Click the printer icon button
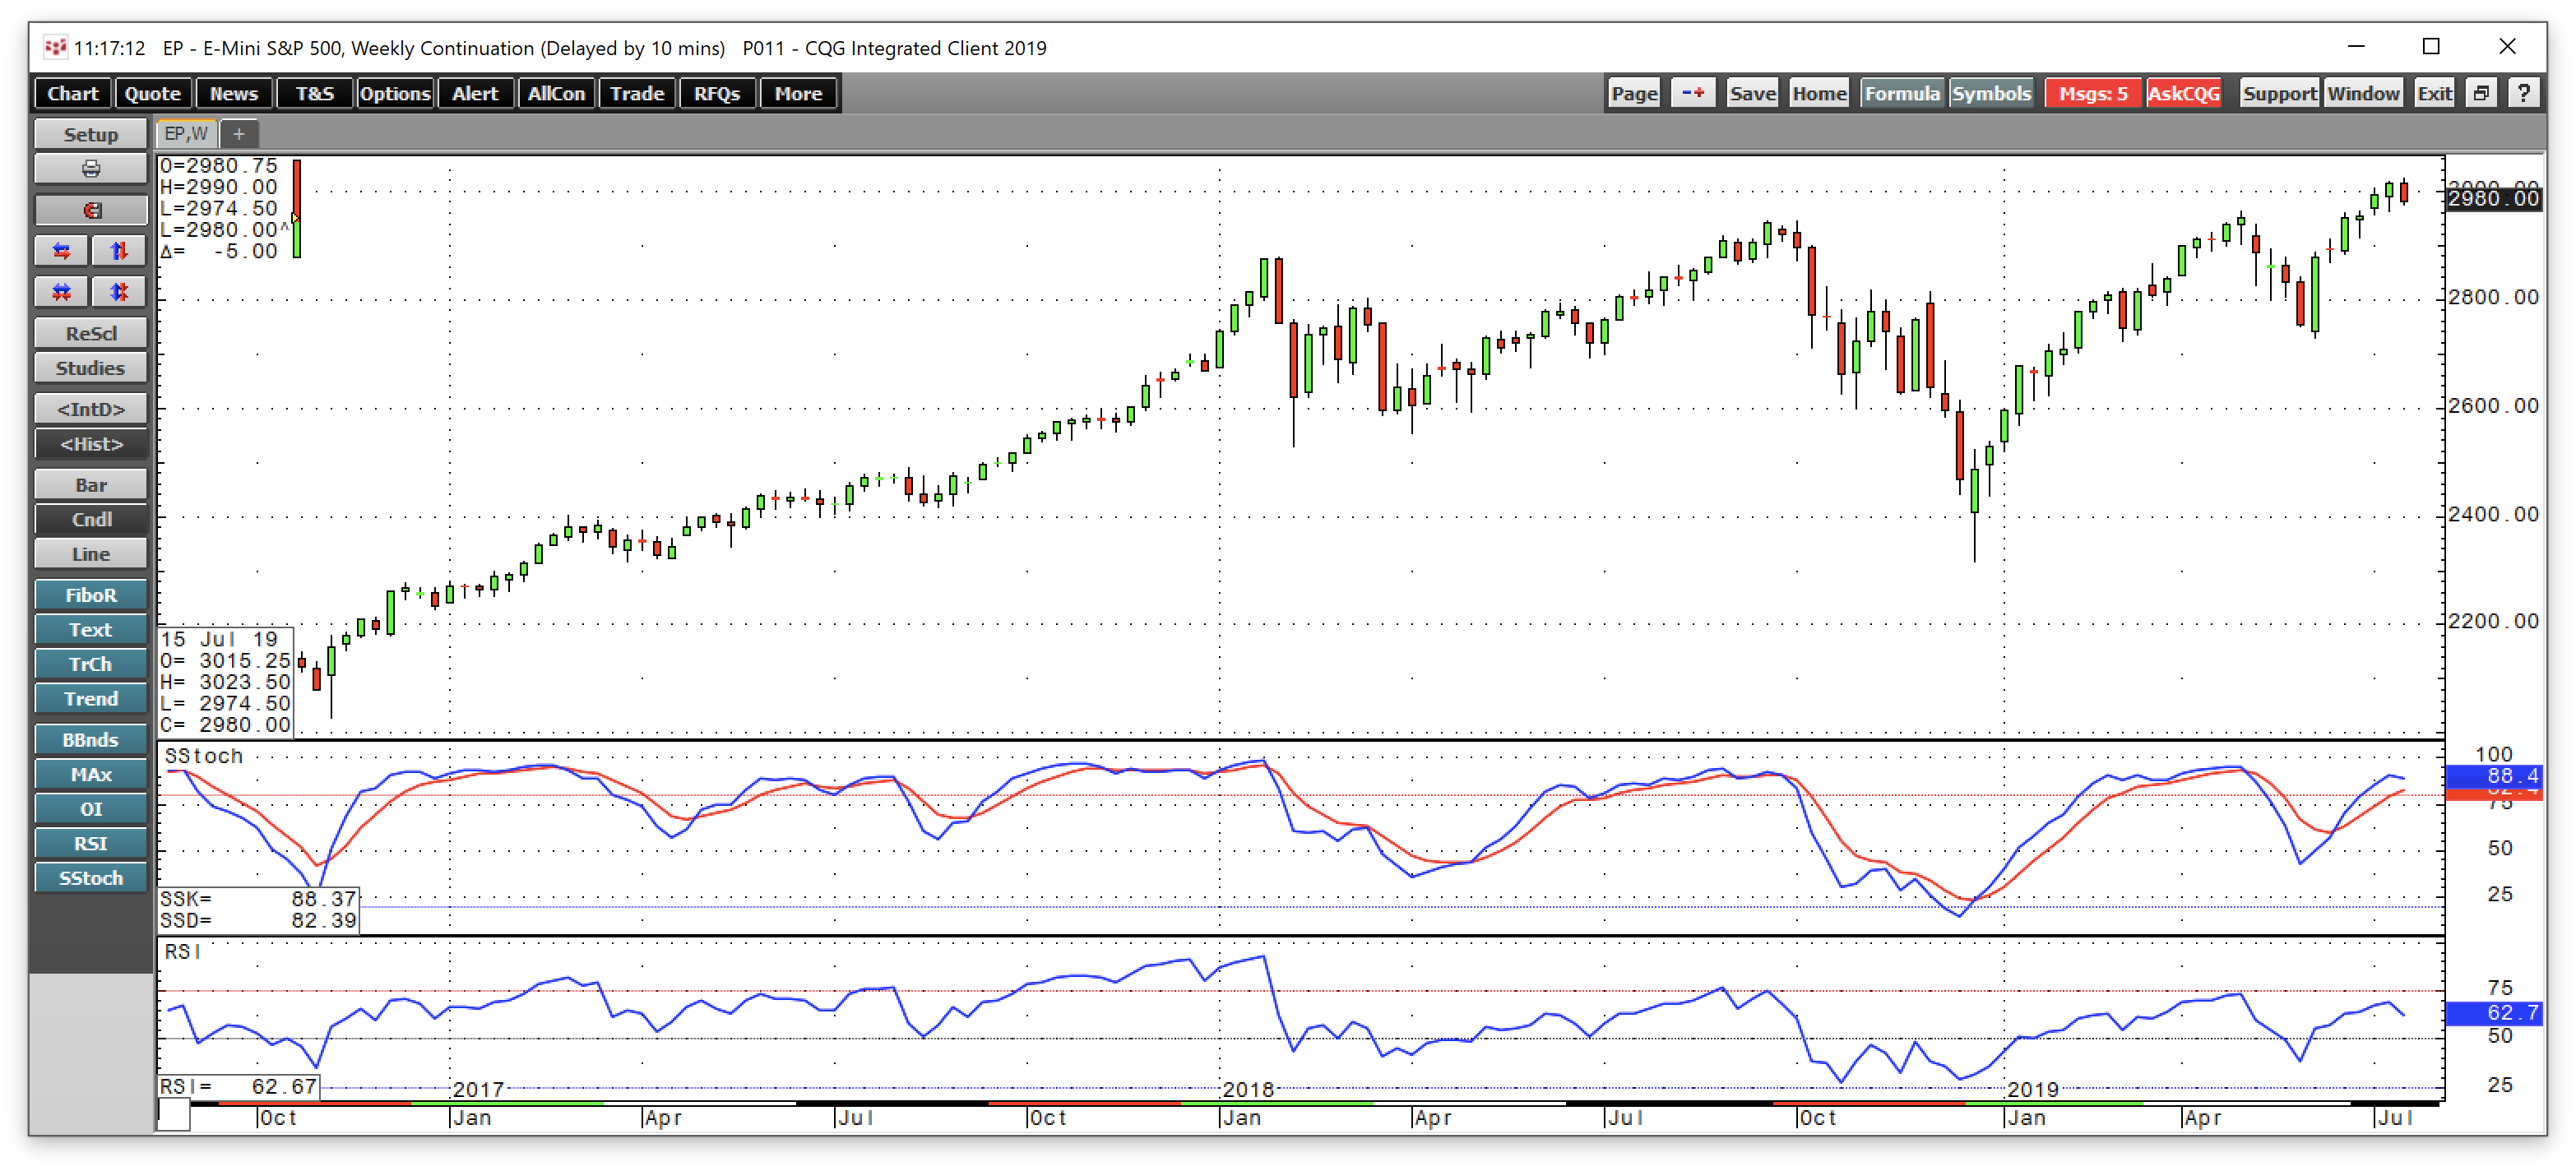Screen dimensions: 2576x1171 point(91,169)
